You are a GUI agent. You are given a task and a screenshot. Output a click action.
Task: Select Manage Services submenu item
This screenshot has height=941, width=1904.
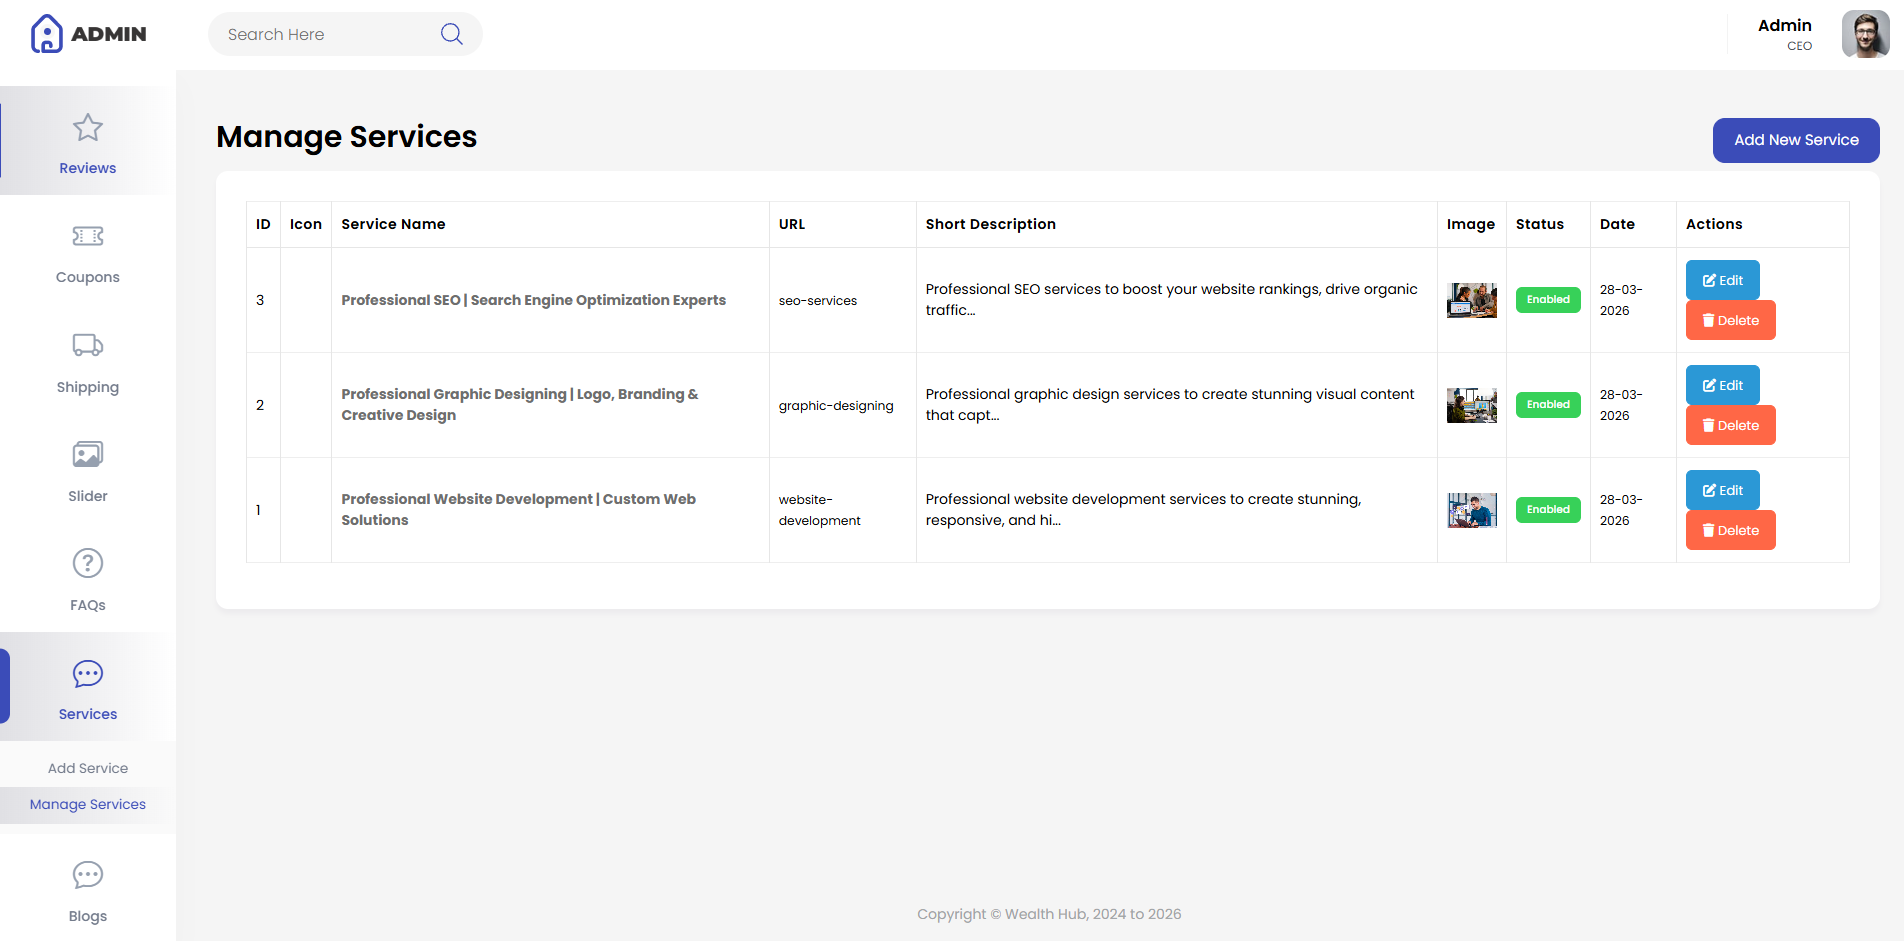pos(88,804)
